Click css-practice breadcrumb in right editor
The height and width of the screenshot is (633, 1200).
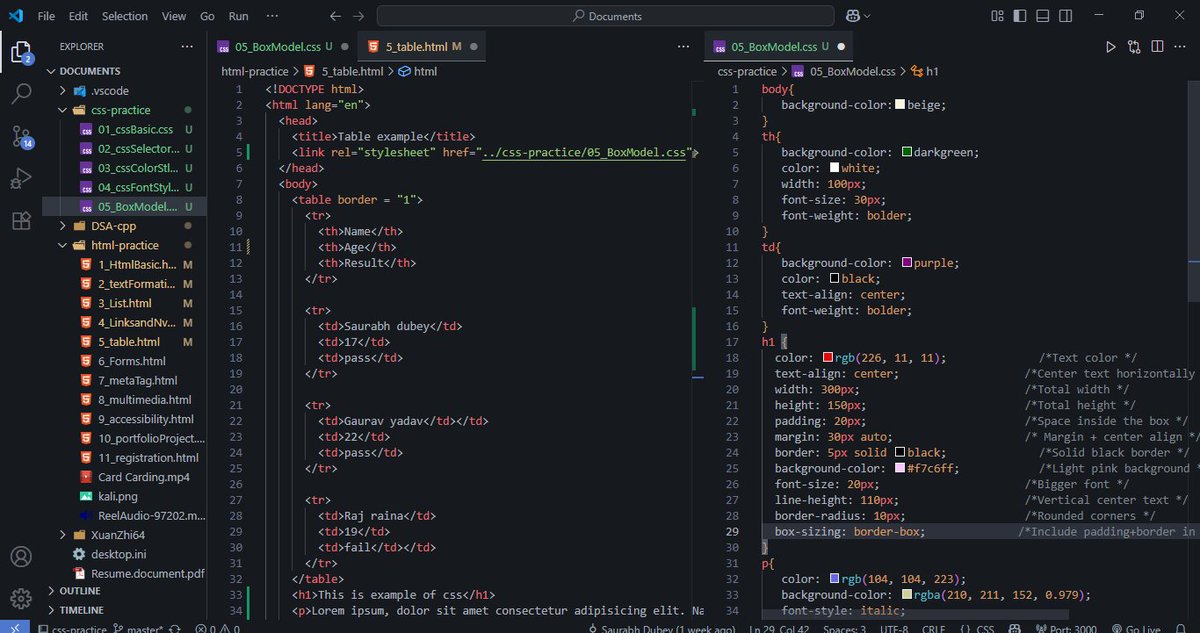[x=747, y=71]
